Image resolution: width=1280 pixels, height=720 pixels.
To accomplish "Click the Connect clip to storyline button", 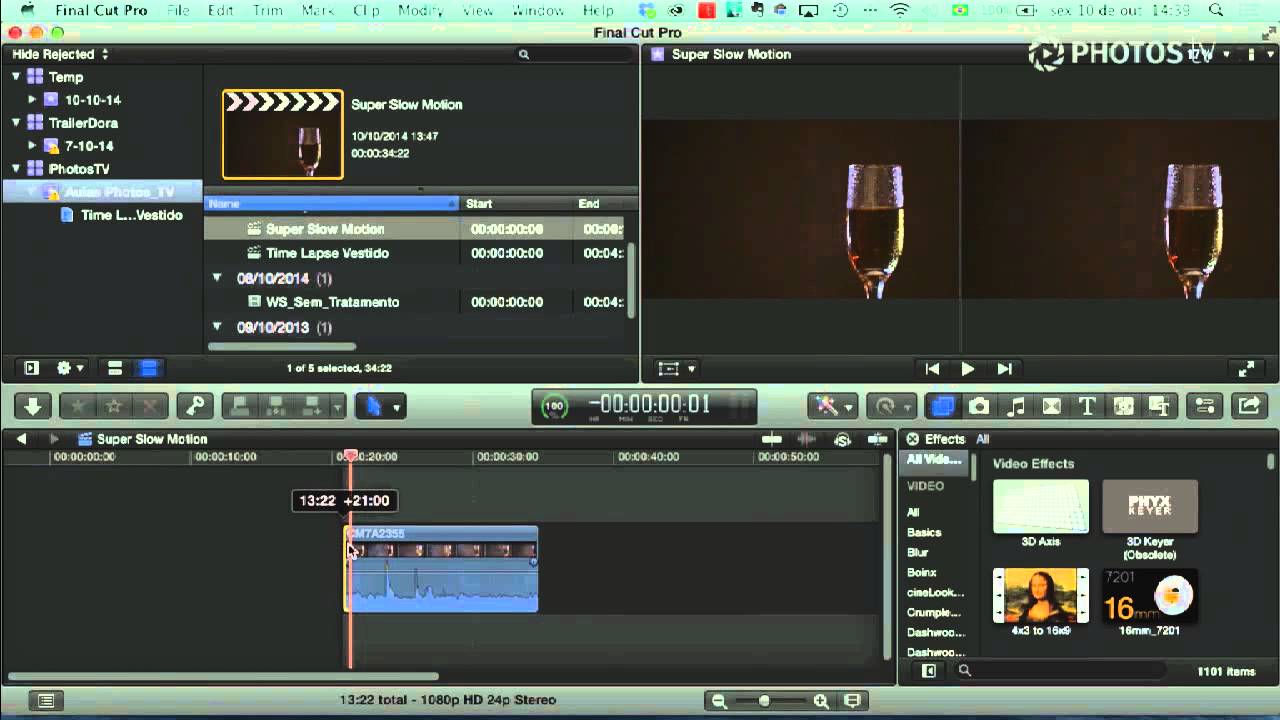I will pyautogui.click(x=240, y=406).
